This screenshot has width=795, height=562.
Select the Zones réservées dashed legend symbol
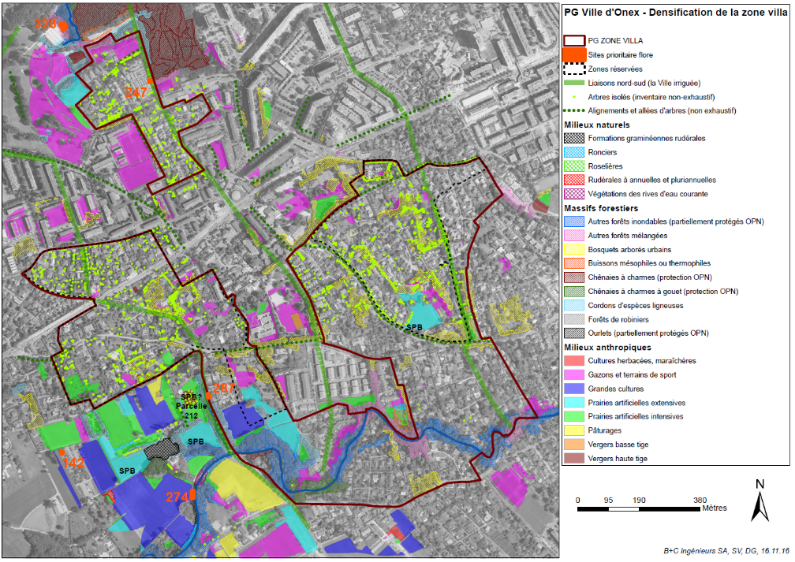(x=573, y=69)
